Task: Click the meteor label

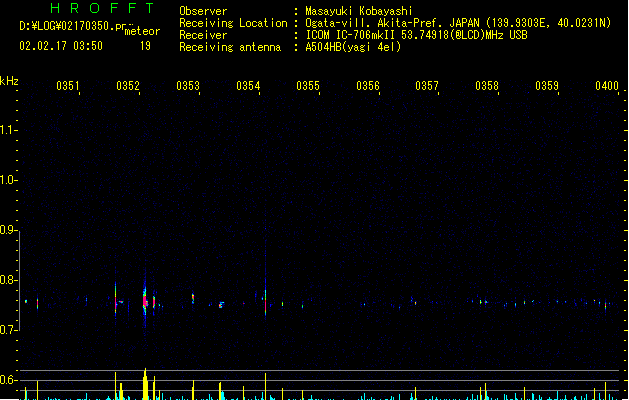Action: (x=142, y=31)
